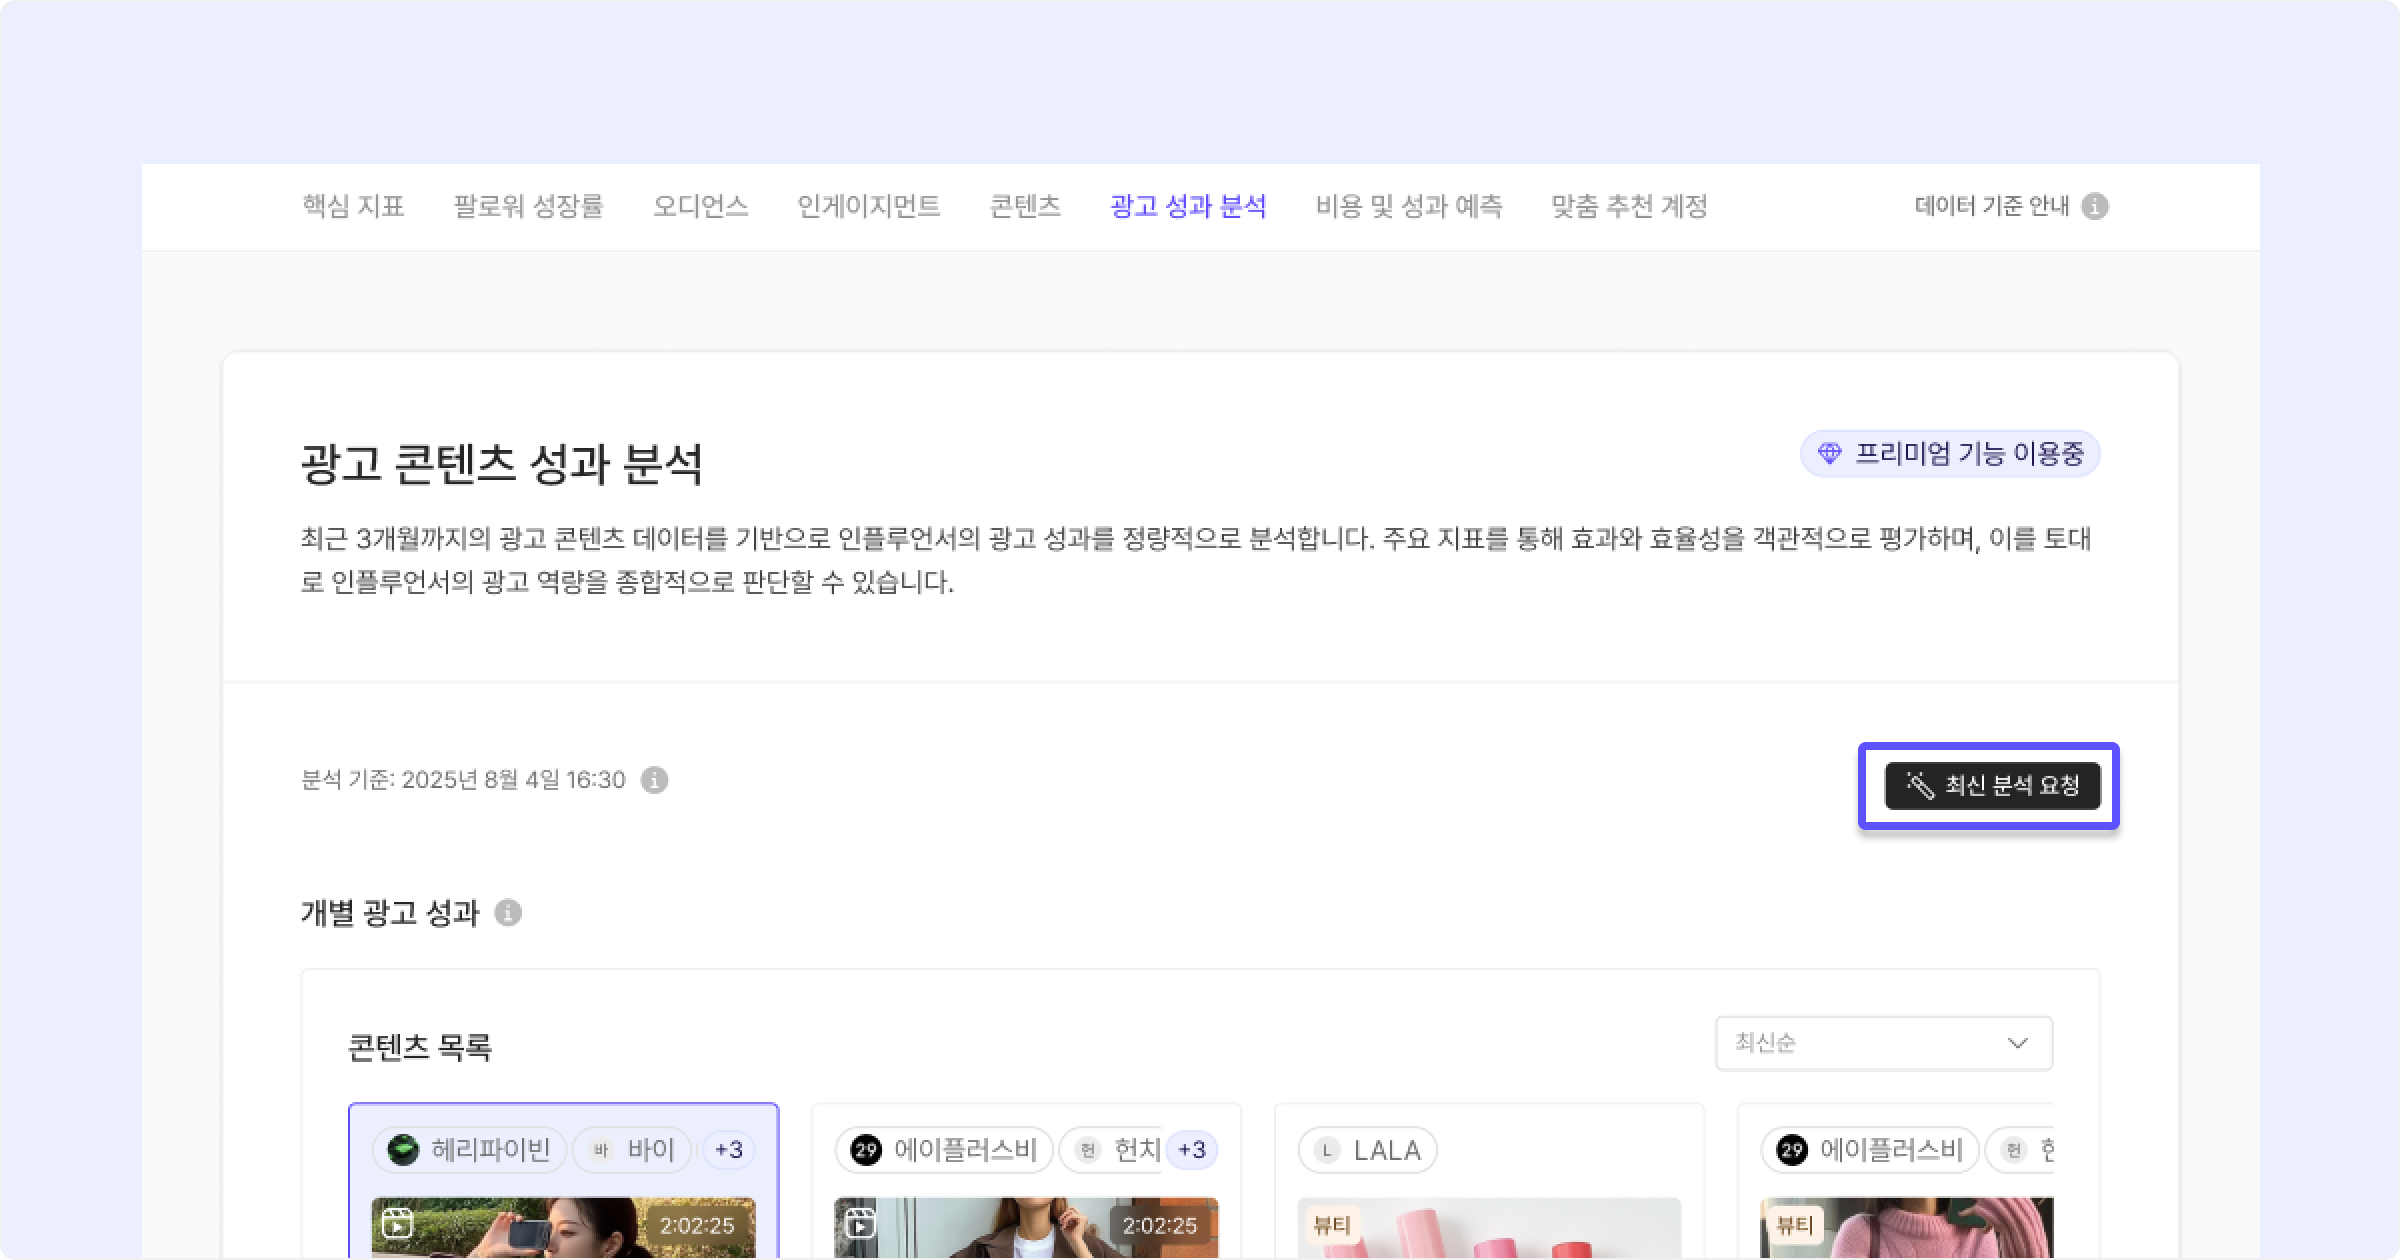Viewport: 2400px width, 1260px height.
Task: Click the 바이 brand chip
Action: pos(632,1150)
